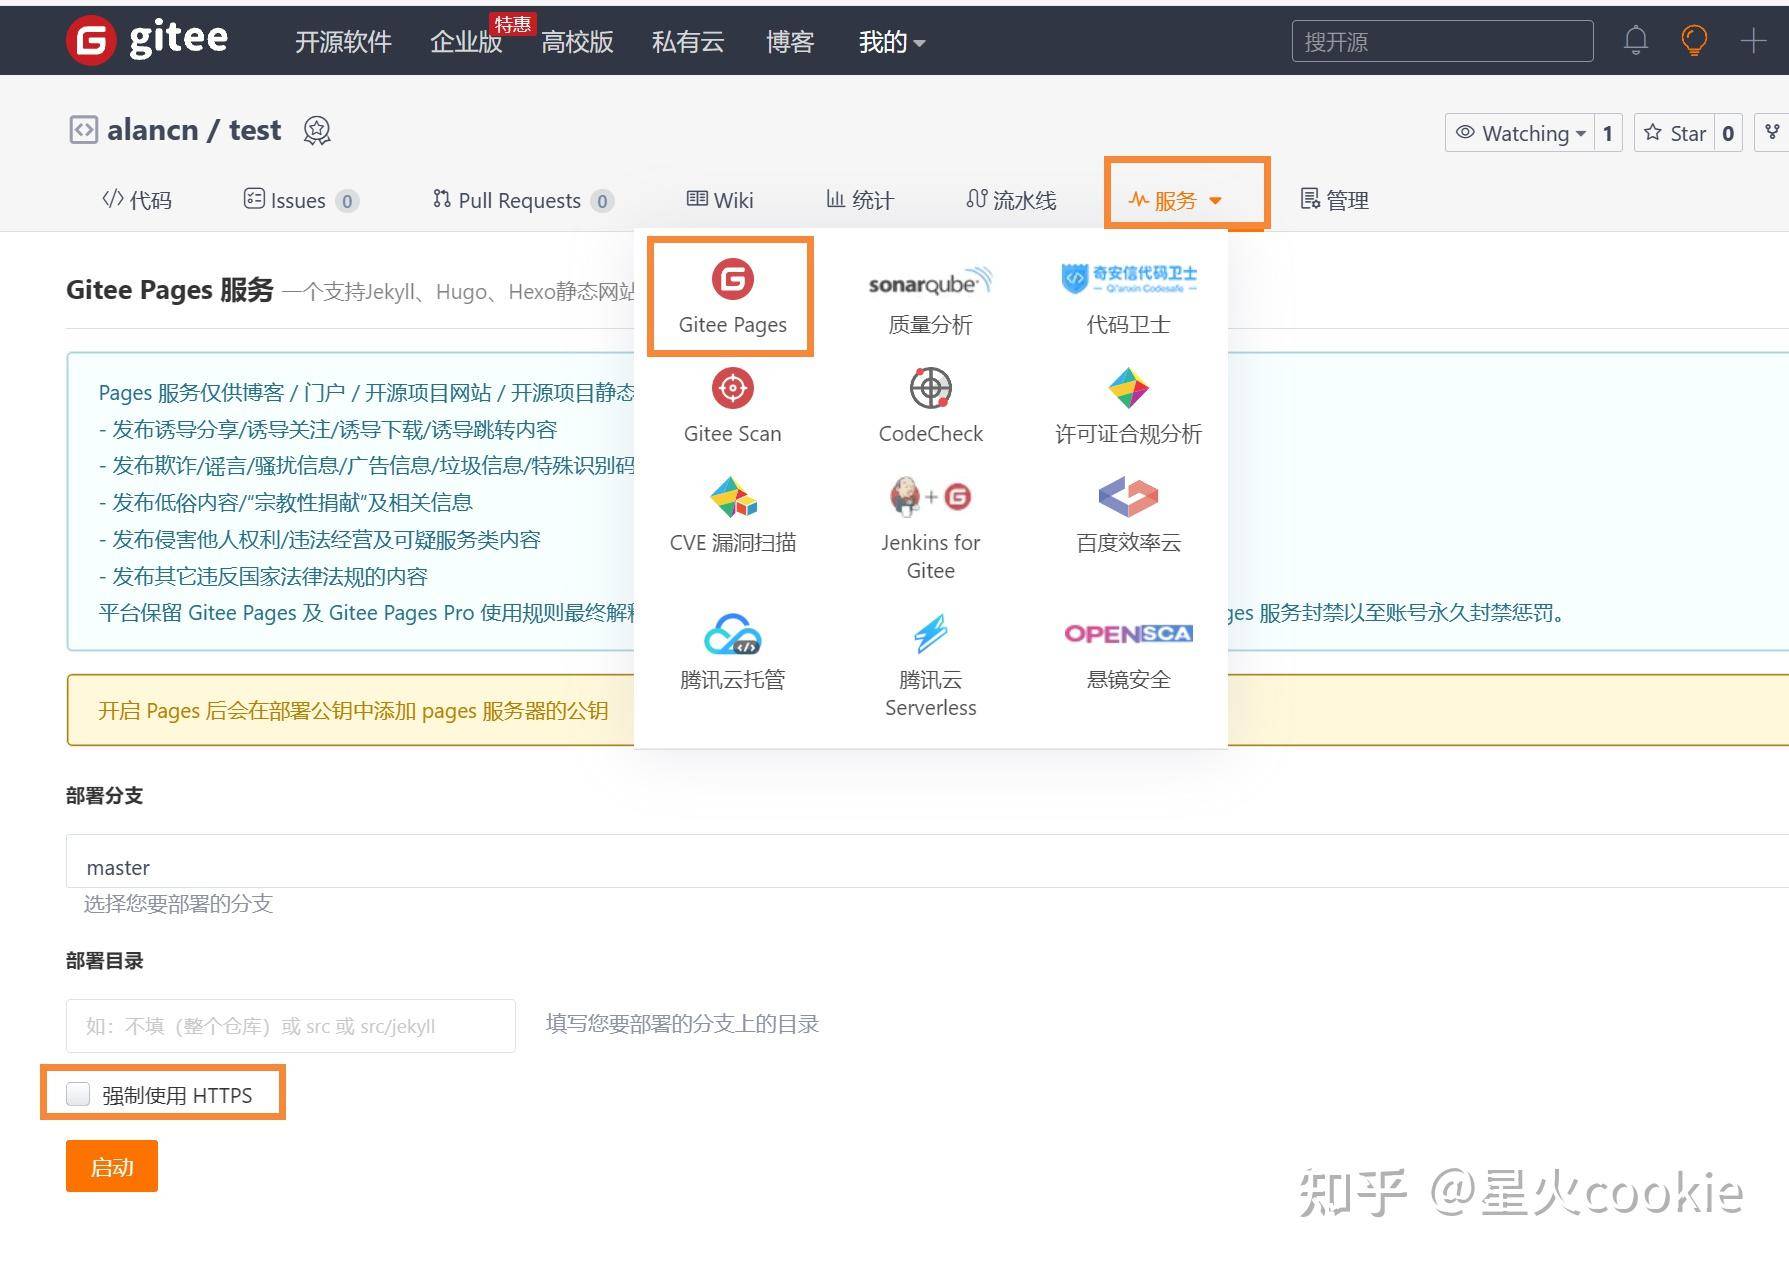
Task: Open 开源软件 in top navigation
Action: pyautogui.click(x=343, y=42)
